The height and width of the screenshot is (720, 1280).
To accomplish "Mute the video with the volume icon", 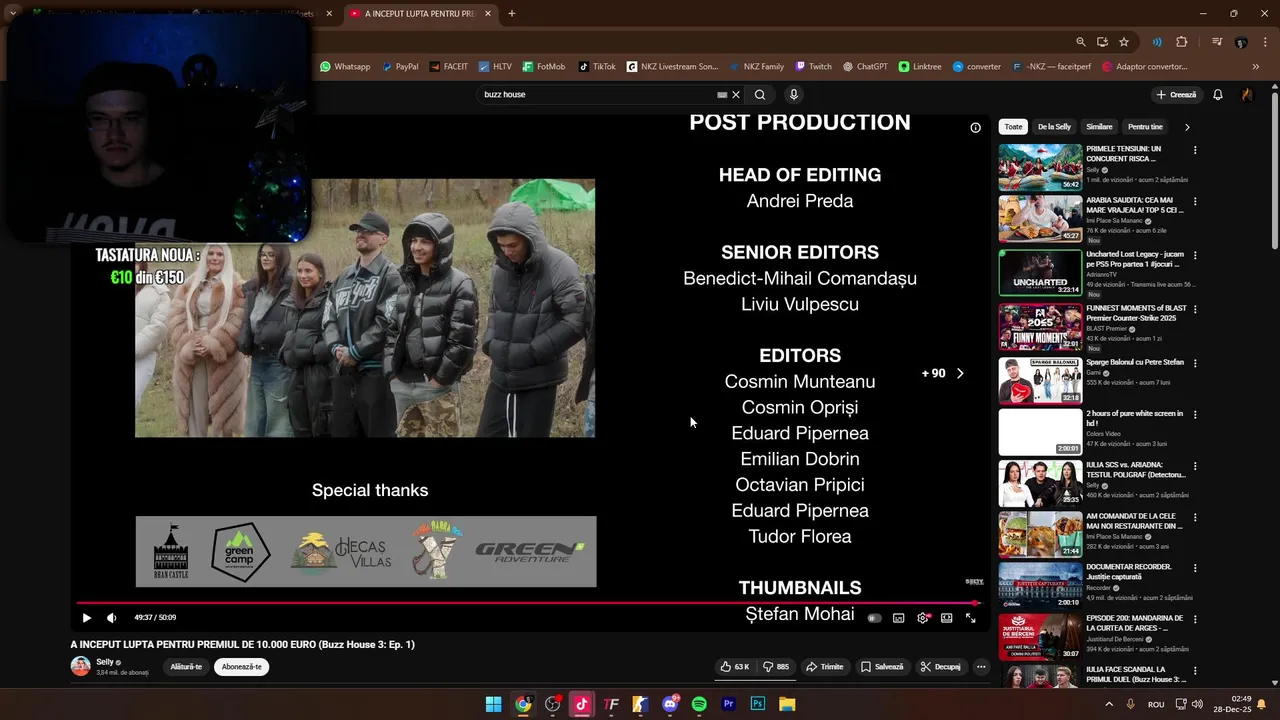I will click(x=111, y=618).
